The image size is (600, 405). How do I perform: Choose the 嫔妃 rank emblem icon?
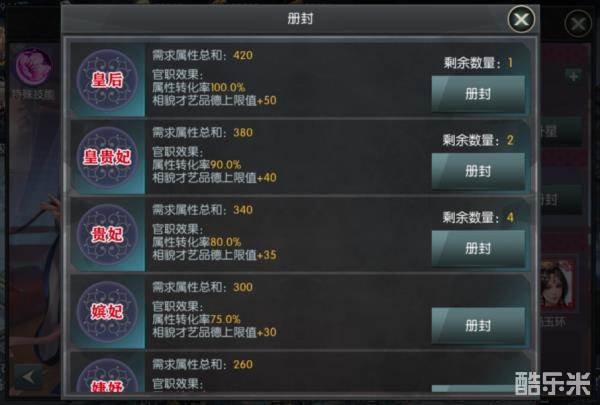point(107,312)
